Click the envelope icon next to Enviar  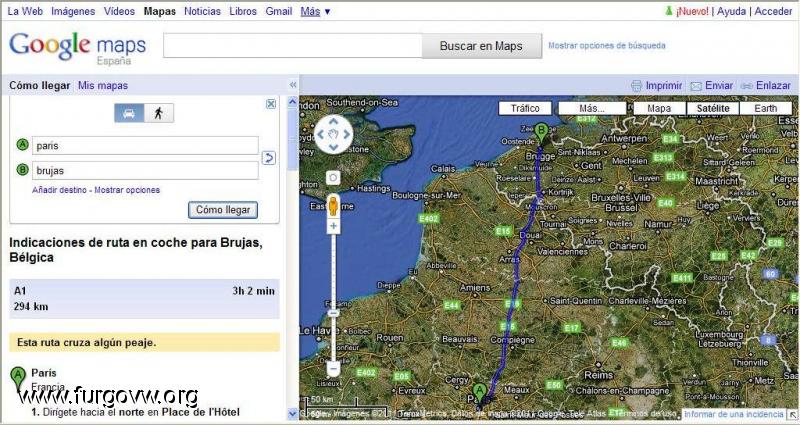(696, 86)
